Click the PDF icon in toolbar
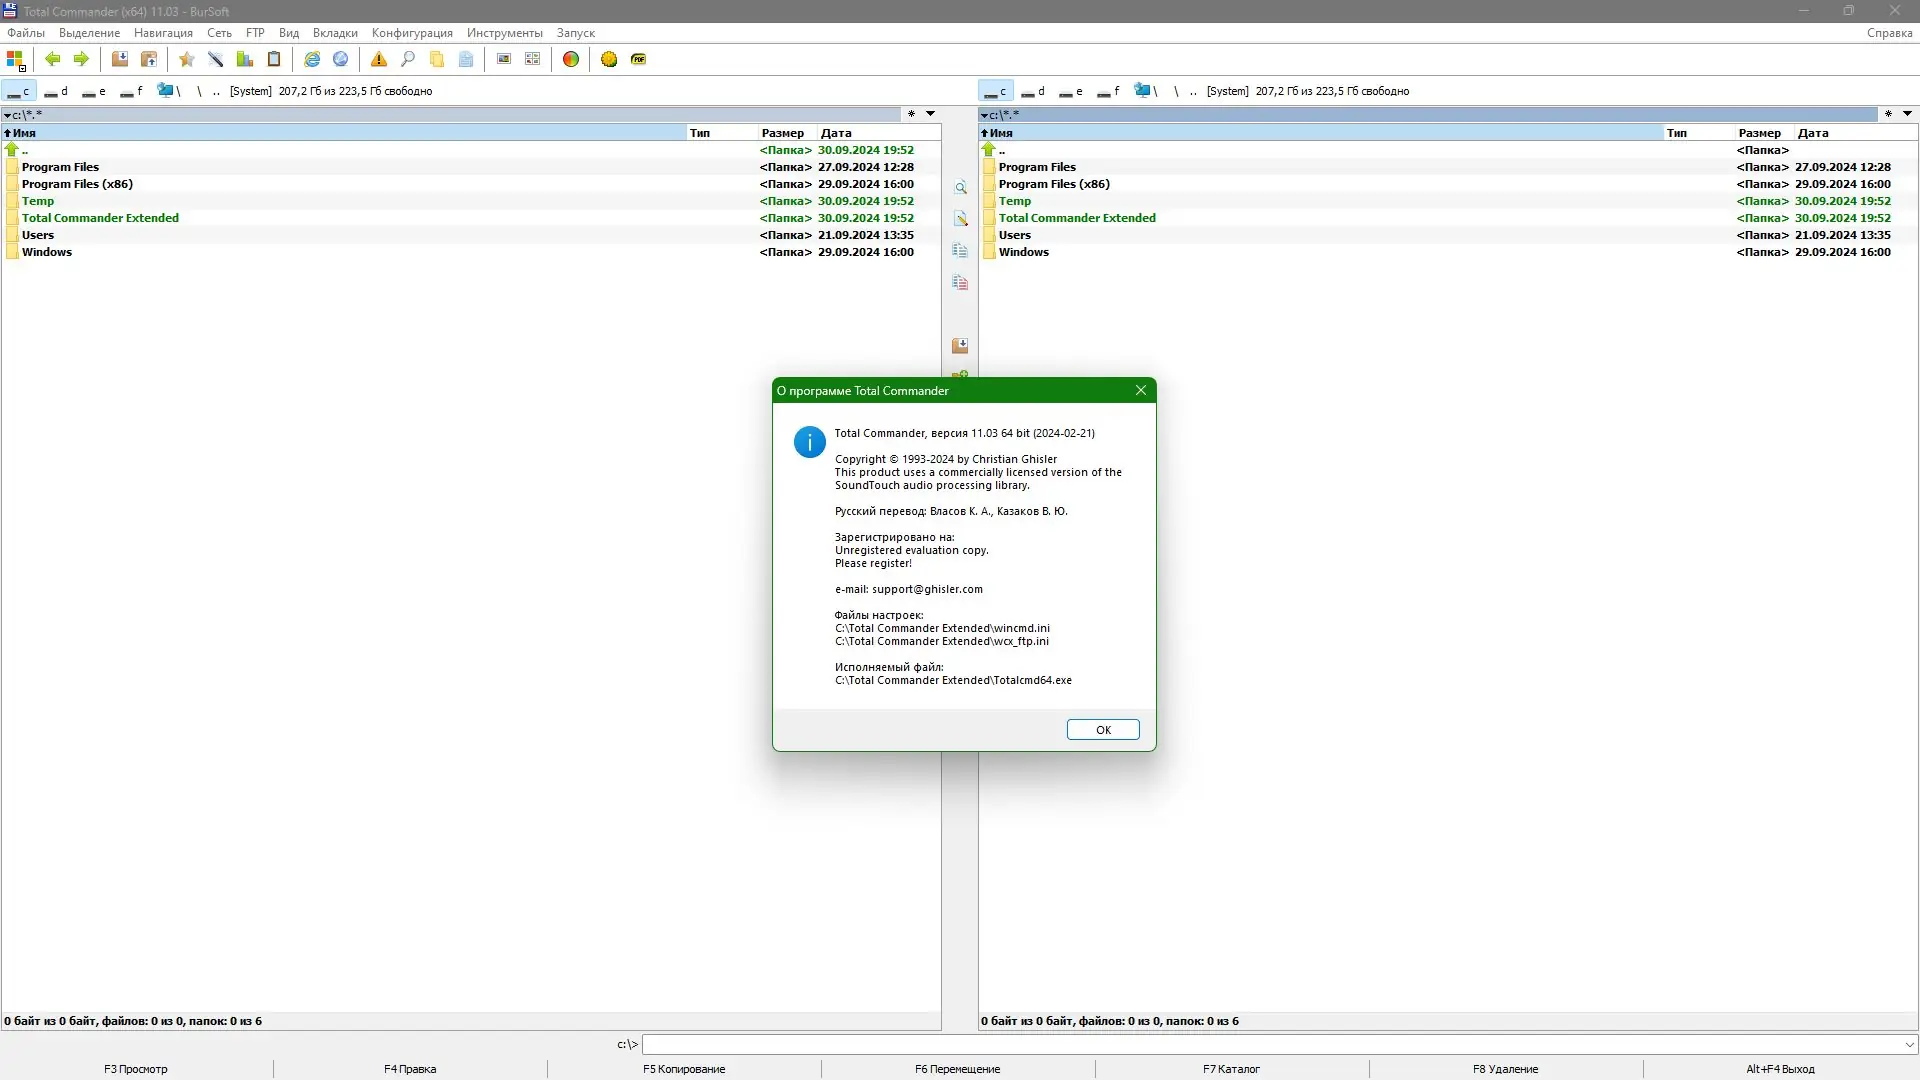 click(638, 59)
